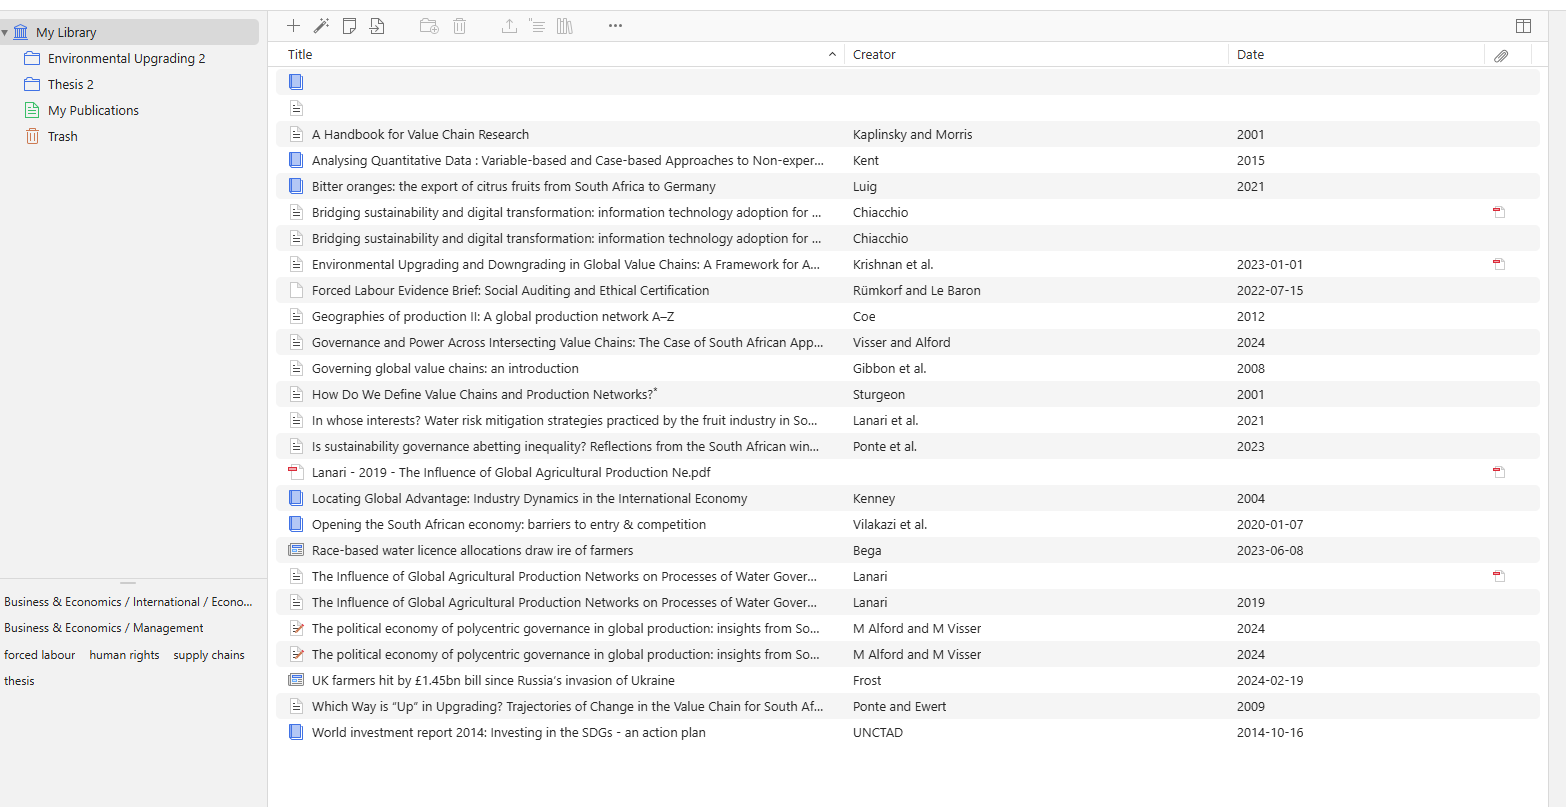Click the date 2024-02-19
1566x807 pixels.
click(1270, 680)
